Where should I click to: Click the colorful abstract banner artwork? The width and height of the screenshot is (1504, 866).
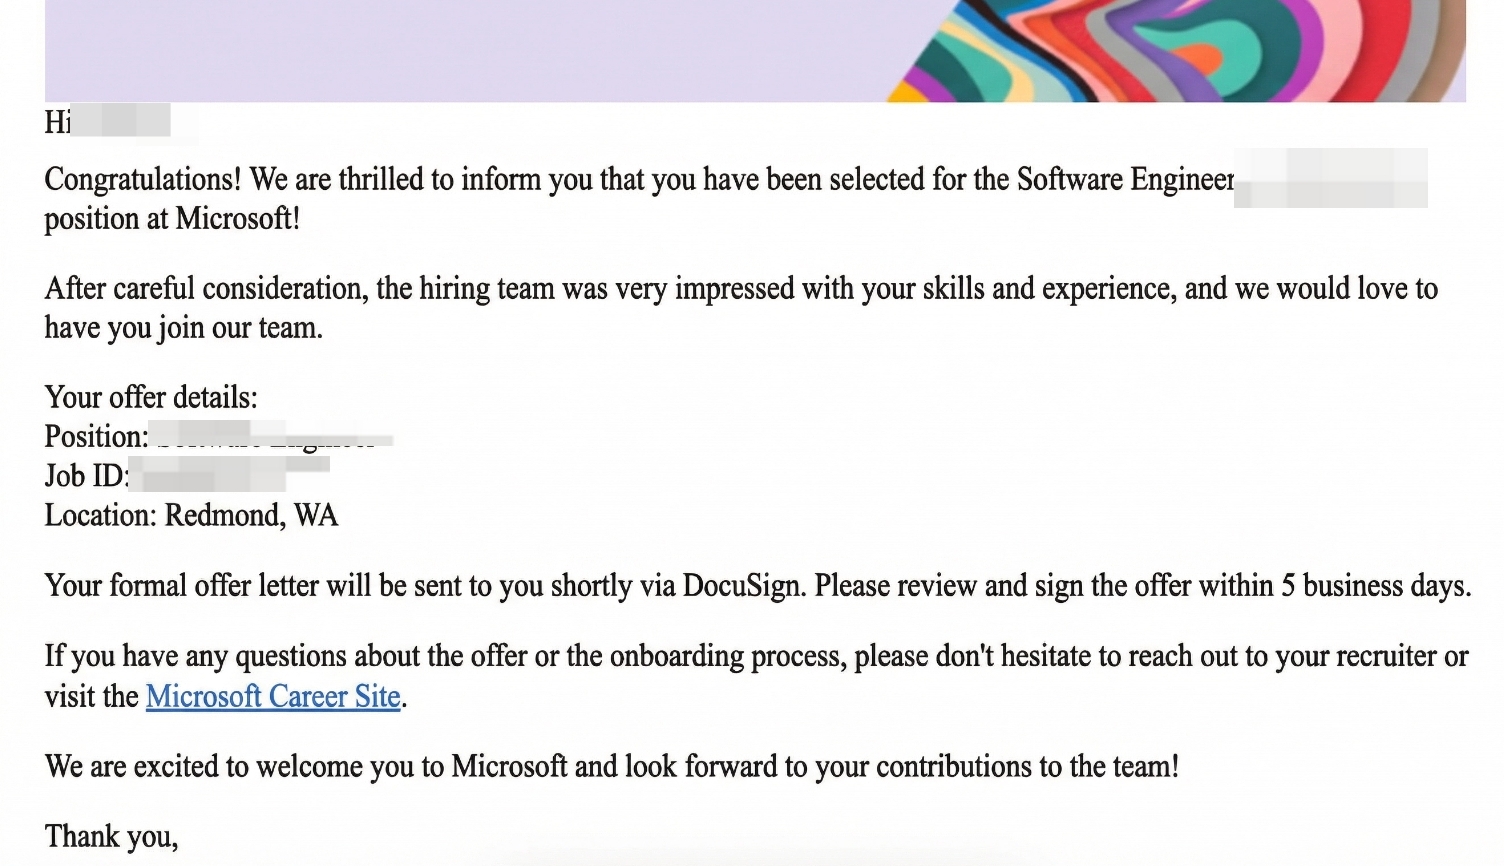coord(1180,50)
